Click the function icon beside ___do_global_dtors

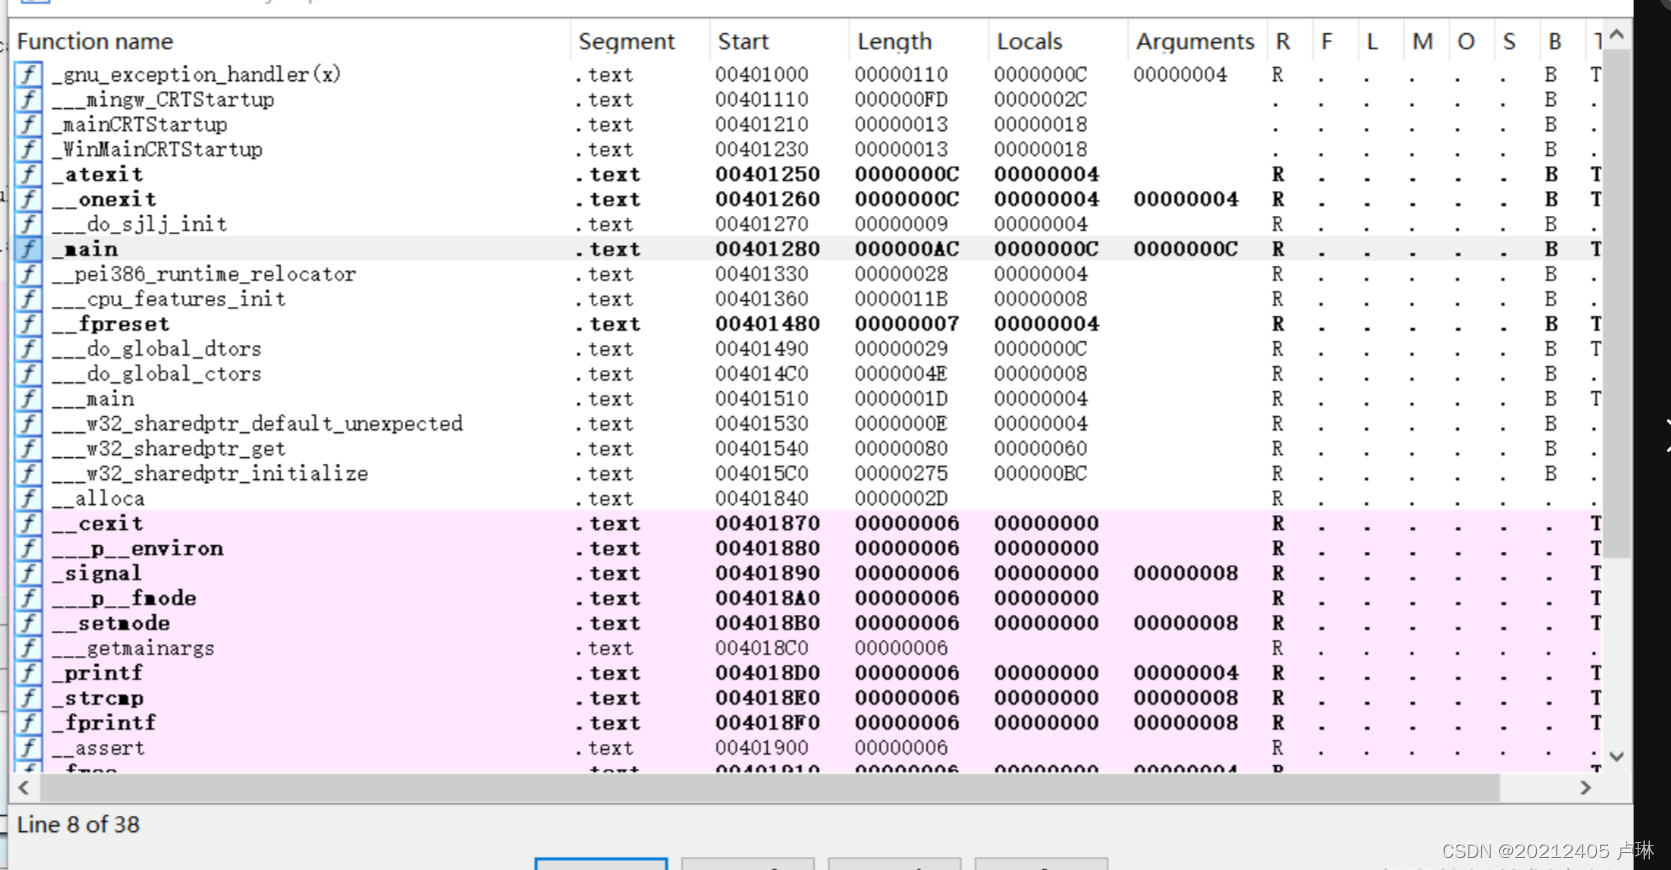pos(28,349)
